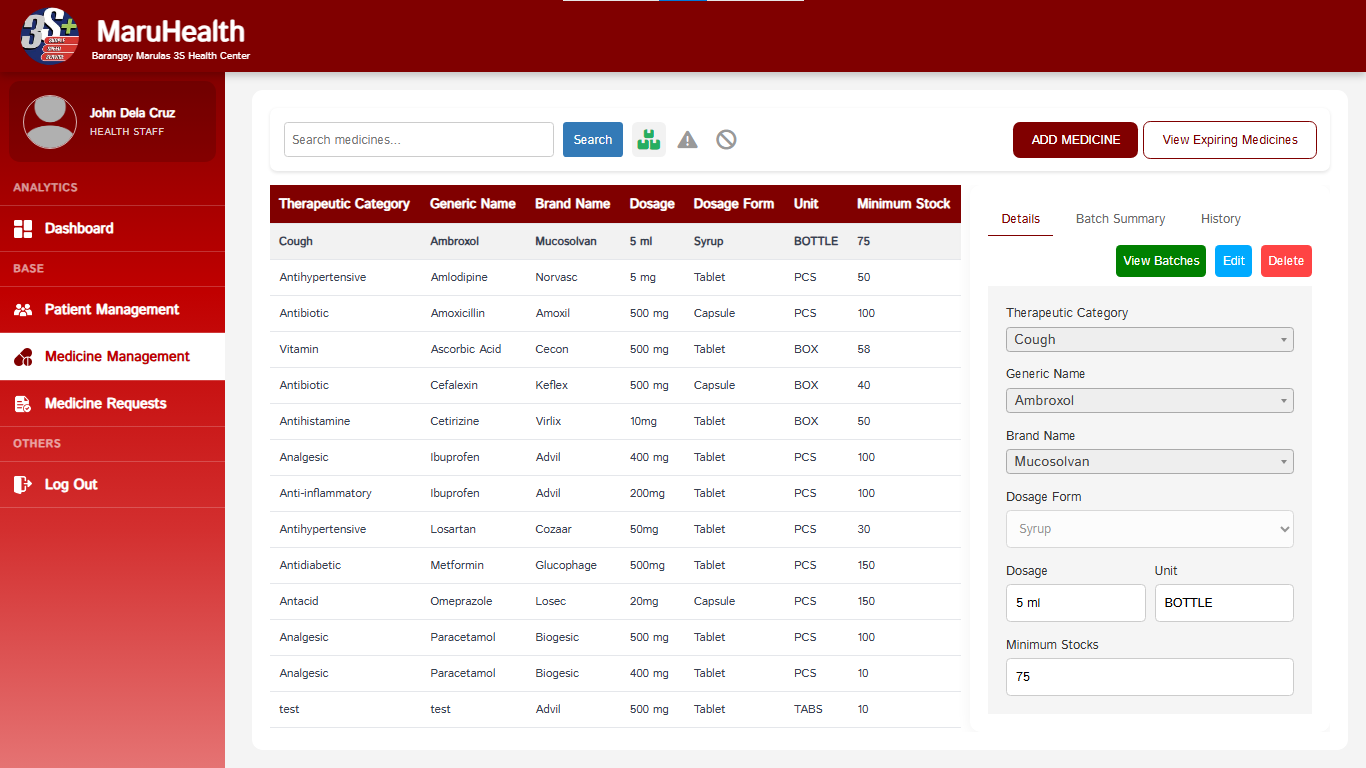Click the warning triangle low-stock icon
Screen dimensions: 1366x768
pos(687,140)
